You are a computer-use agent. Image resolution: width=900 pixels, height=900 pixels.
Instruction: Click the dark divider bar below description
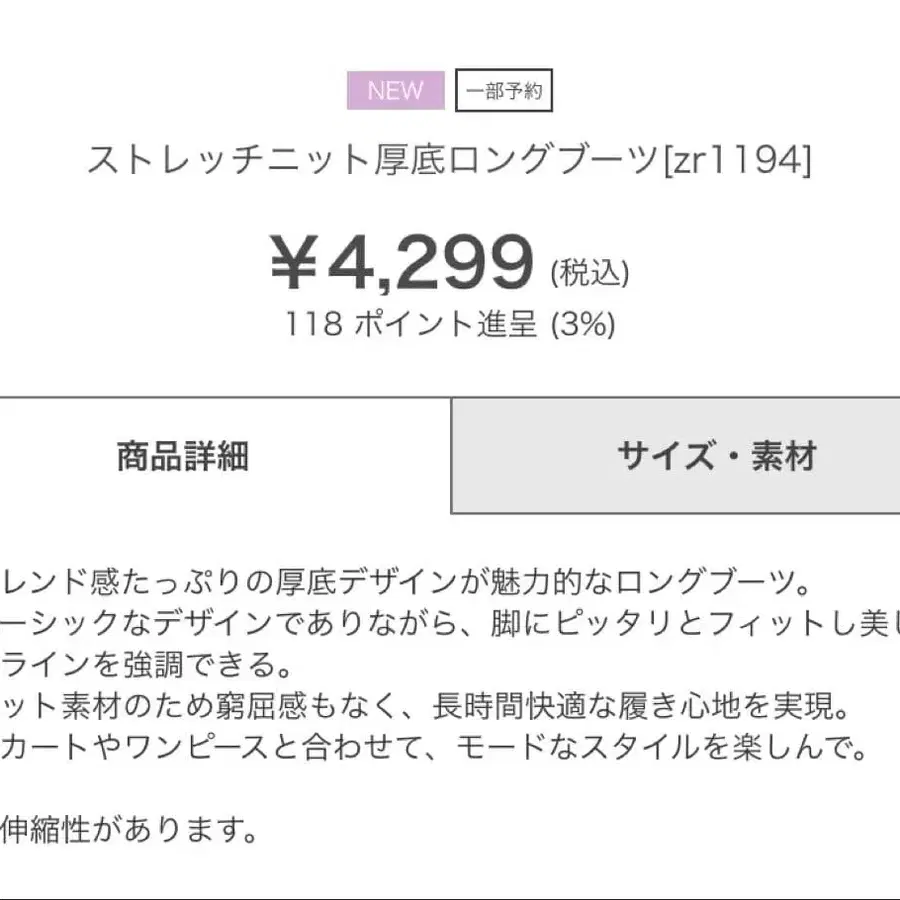450,897
